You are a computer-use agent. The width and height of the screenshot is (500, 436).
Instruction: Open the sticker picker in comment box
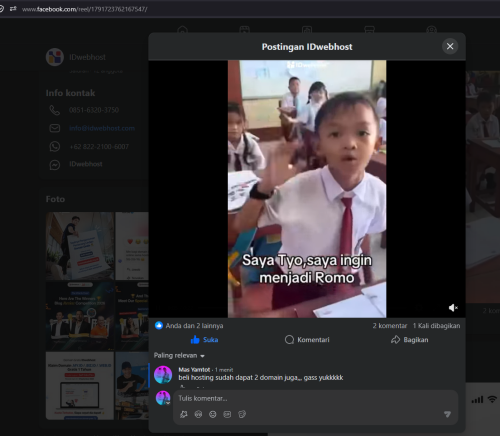pos(242,414)
